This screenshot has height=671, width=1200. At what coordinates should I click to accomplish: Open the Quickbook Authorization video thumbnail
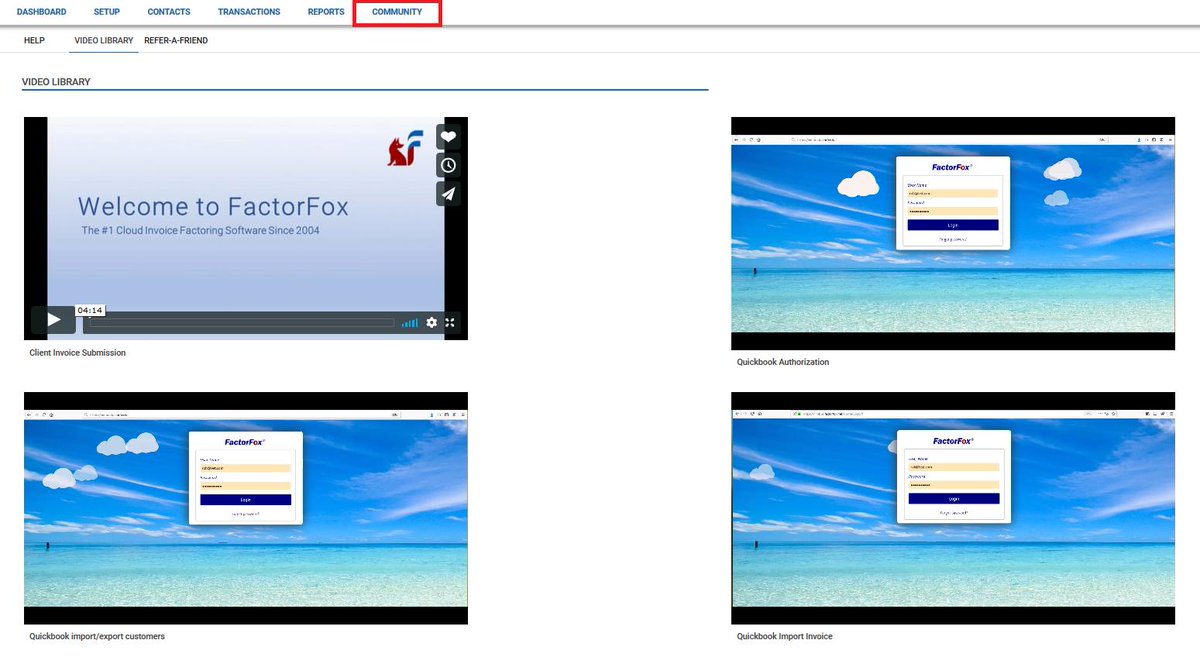click(x=953, y=233)
